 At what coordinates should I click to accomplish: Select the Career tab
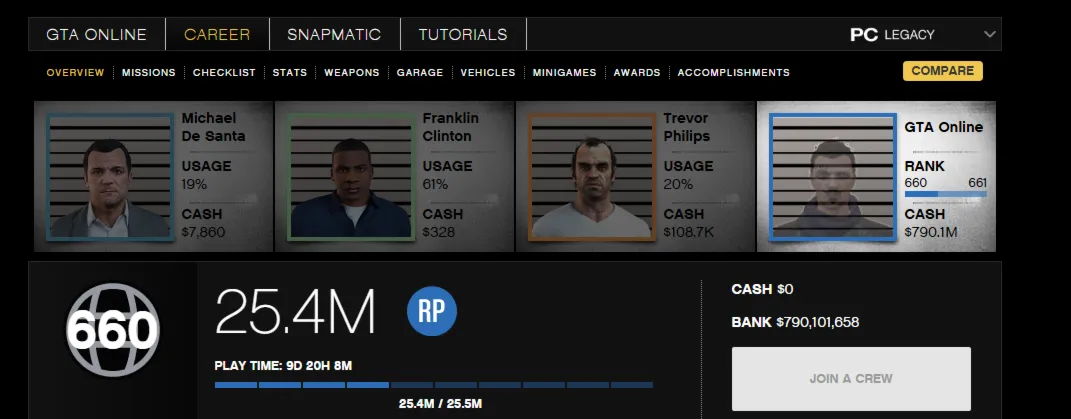(x=217, y=34)
